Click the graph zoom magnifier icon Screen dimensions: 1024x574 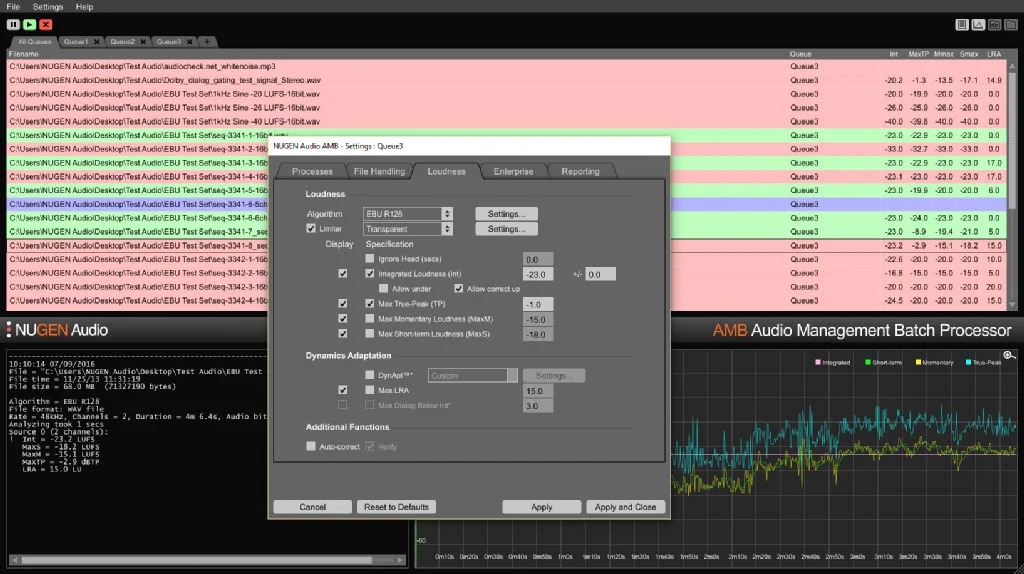(x=1010, y=355)
